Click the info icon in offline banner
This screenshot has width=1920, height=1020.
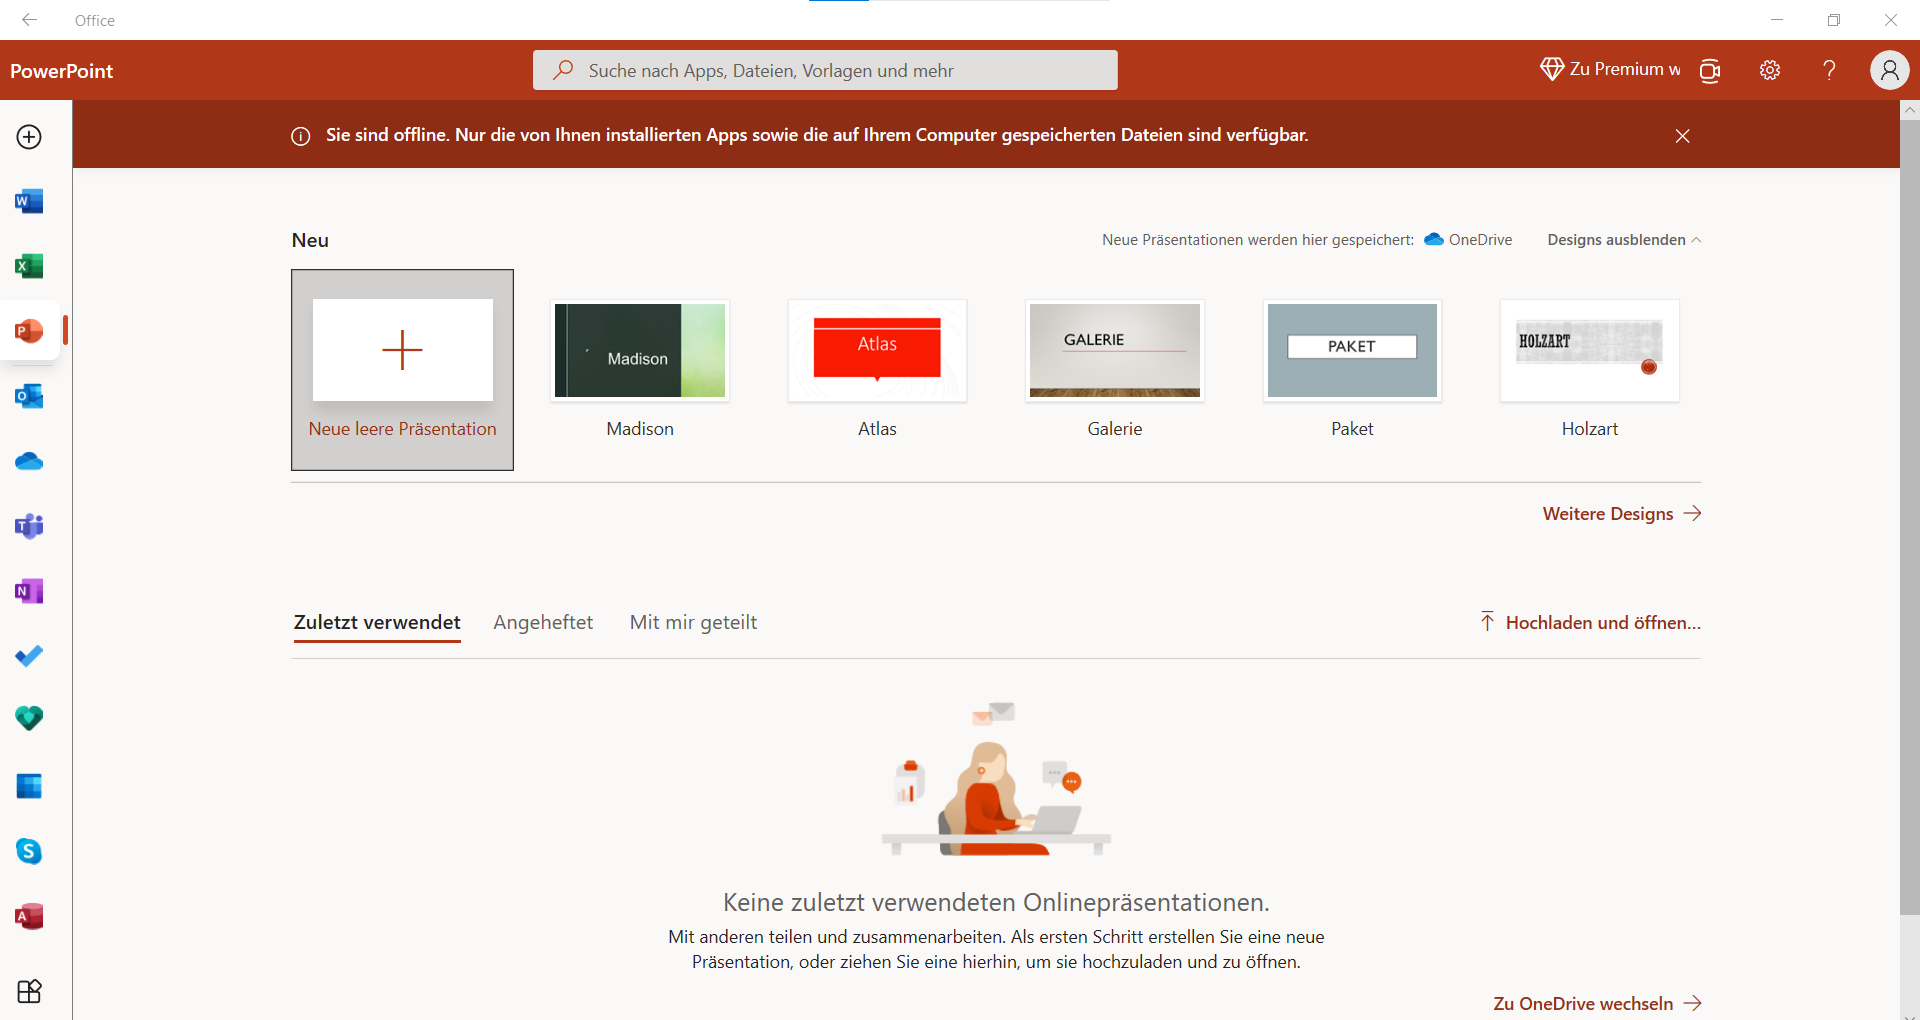[300, 136]
